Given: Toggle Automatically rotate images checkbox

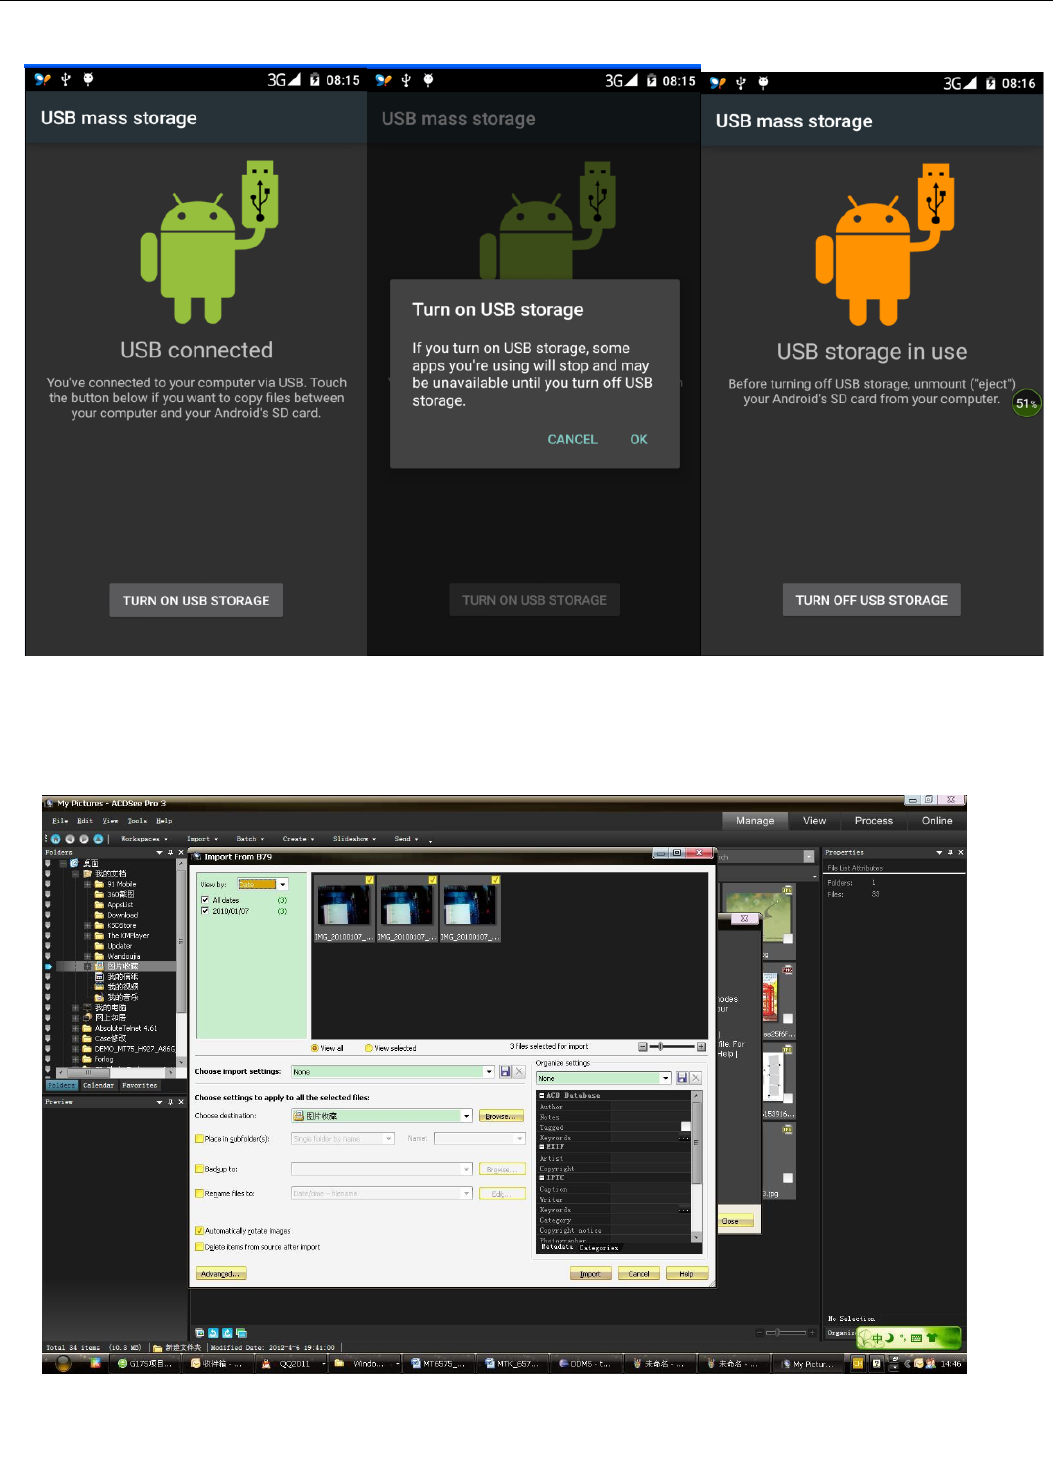Looking at the screenshot, I should (199, 1231).
